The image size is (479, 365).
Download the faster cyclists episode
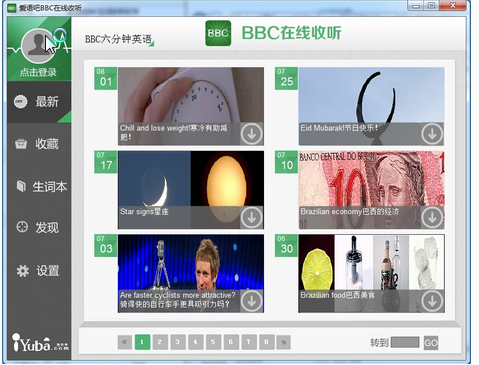click(x=252, y=301)
